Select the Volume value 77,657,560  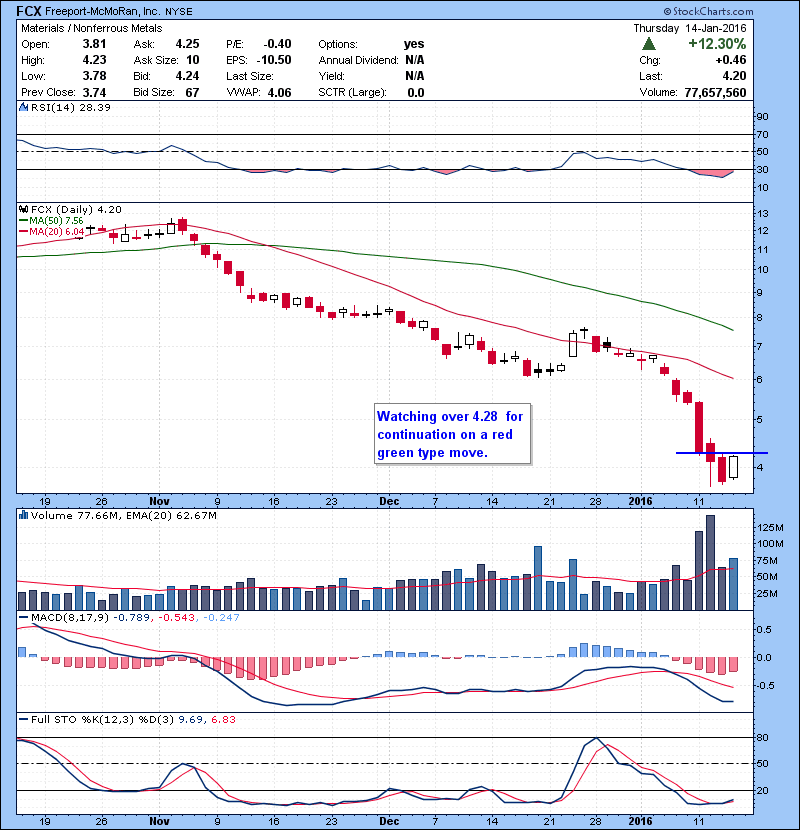pyautogui.click(x=715, y=92)
